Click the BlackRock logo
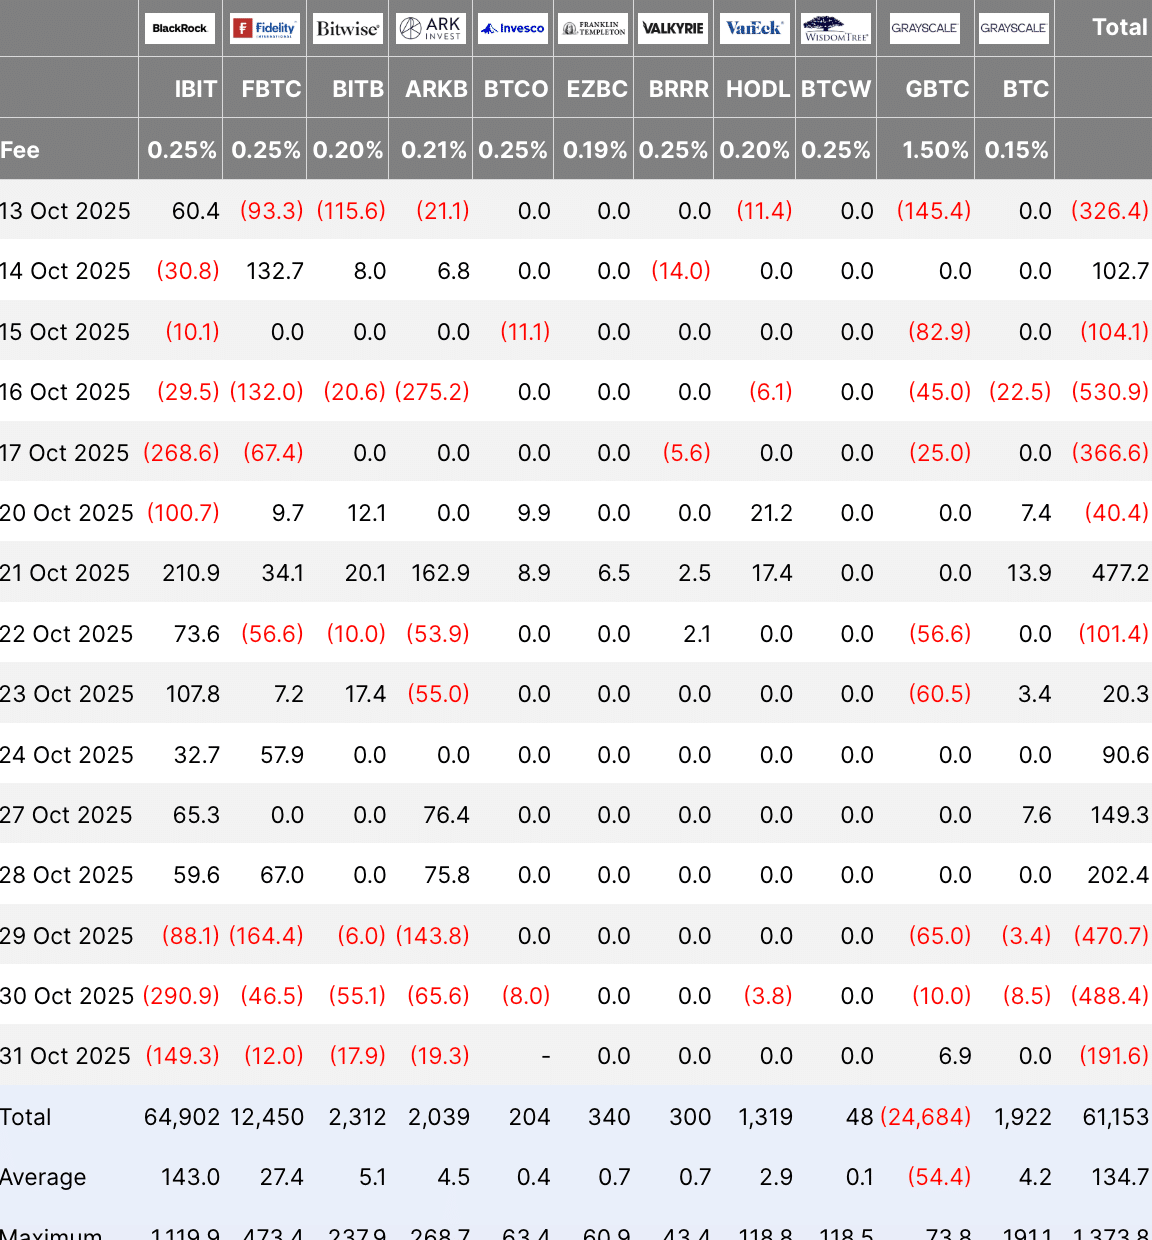Viewport: 1152px width, 1240px height. 180,28
